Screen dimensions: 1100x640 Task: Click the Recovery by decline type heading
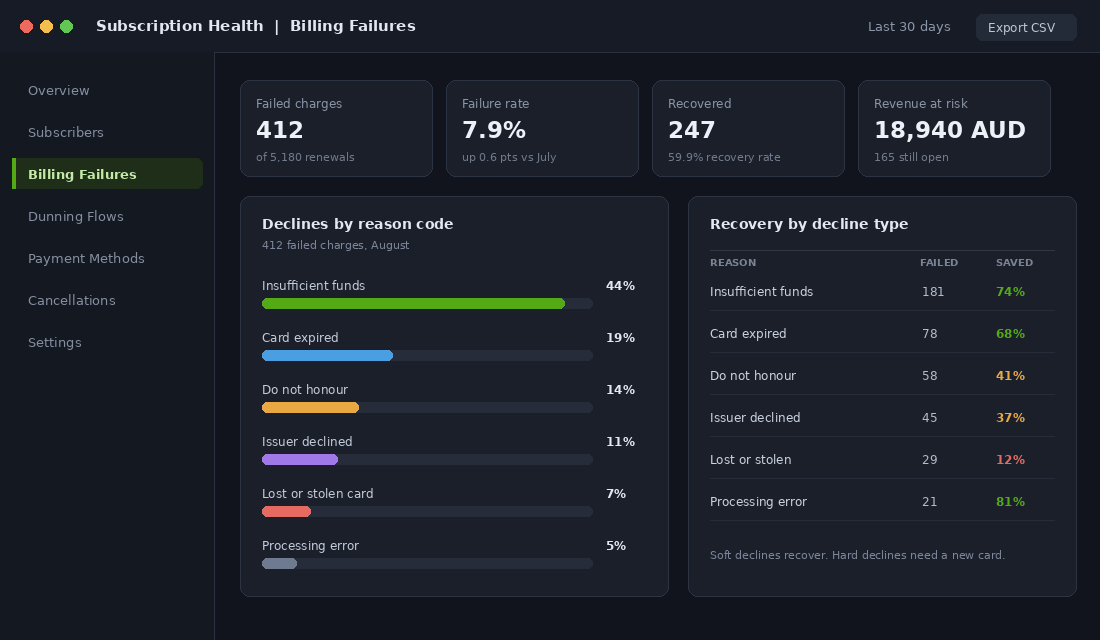click(x=809, y=224)
